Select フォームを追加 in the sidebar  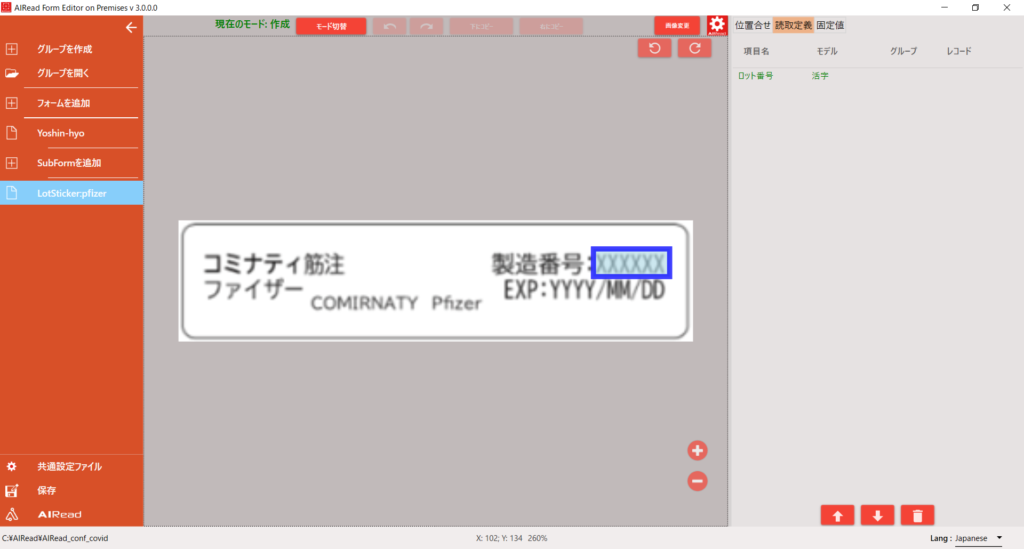pyautogui.click(x=63, y=103)
